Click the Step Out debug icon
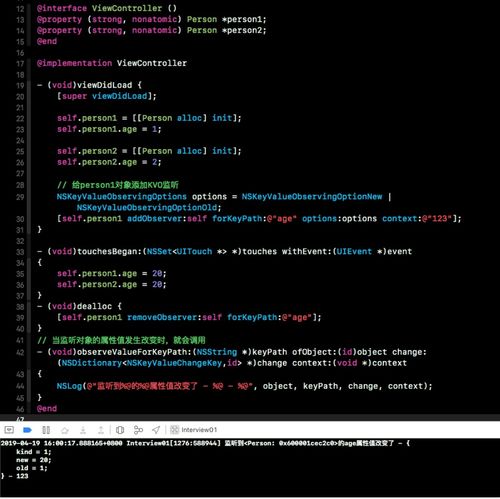 click(x=101, y=430)
